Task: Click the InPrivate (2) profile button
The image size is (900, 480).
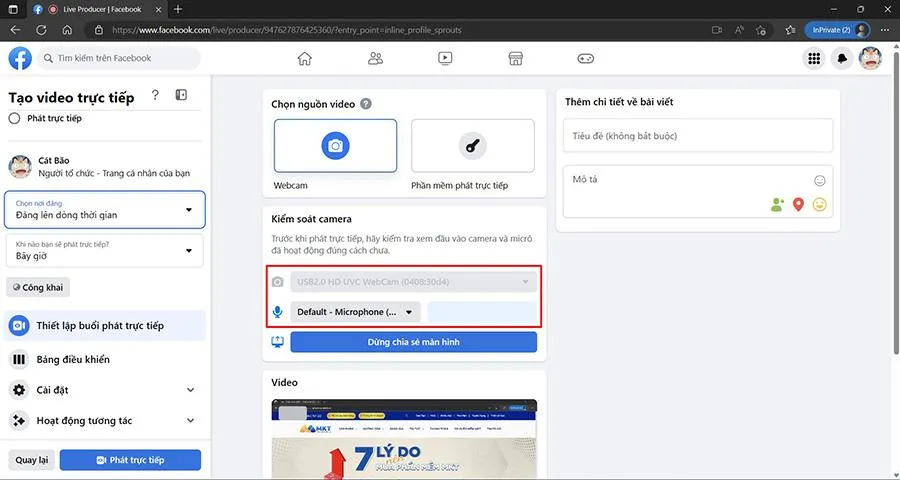Action: point(837,30)
